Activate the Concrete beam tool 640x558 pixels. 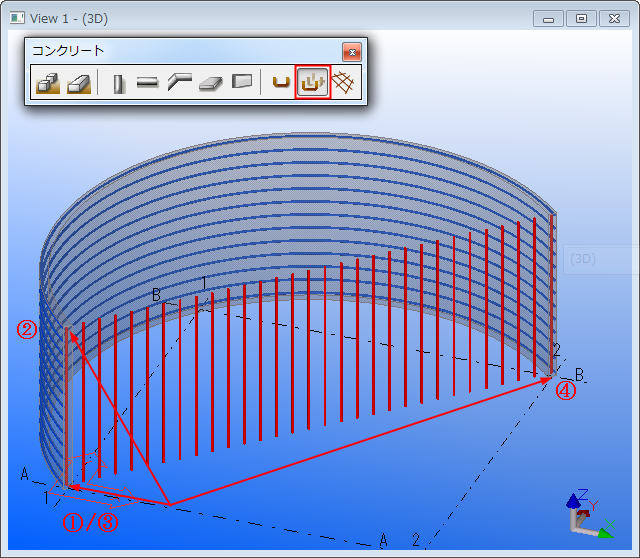148,84
